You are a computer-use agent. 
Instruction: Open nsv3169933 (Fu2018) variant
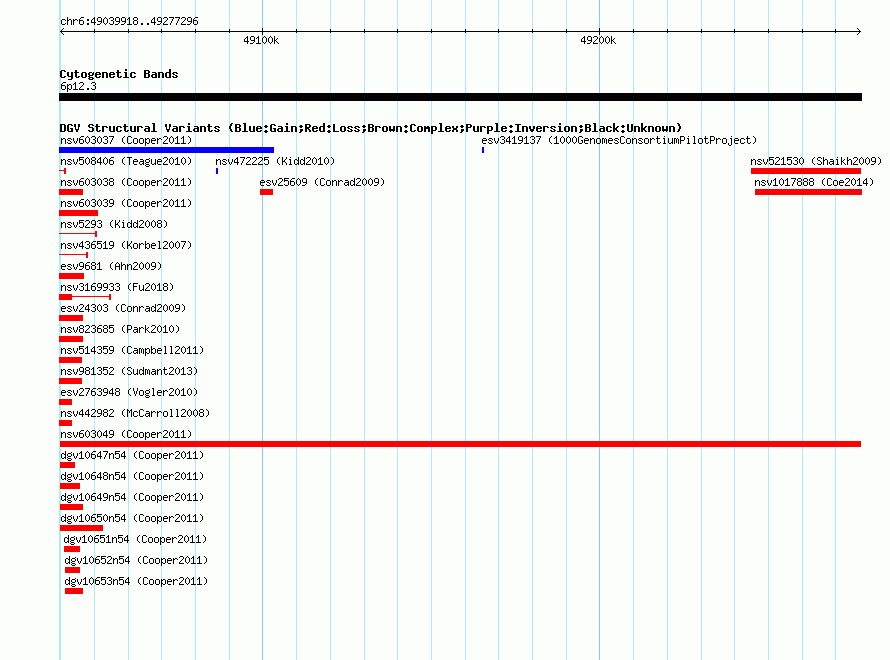[117, 287]
